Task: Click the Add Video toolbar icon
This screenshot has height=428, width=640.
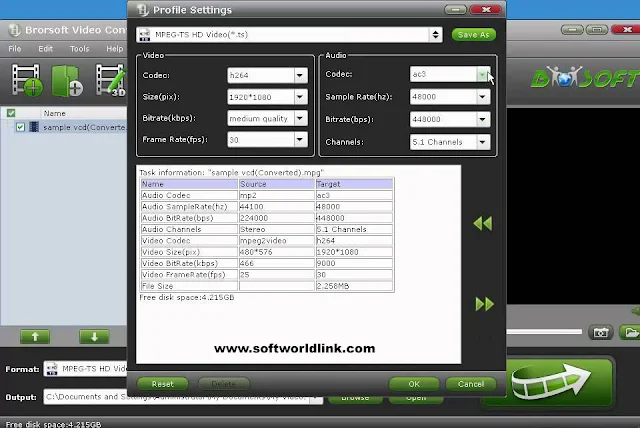Action: [x=27, y=80]
